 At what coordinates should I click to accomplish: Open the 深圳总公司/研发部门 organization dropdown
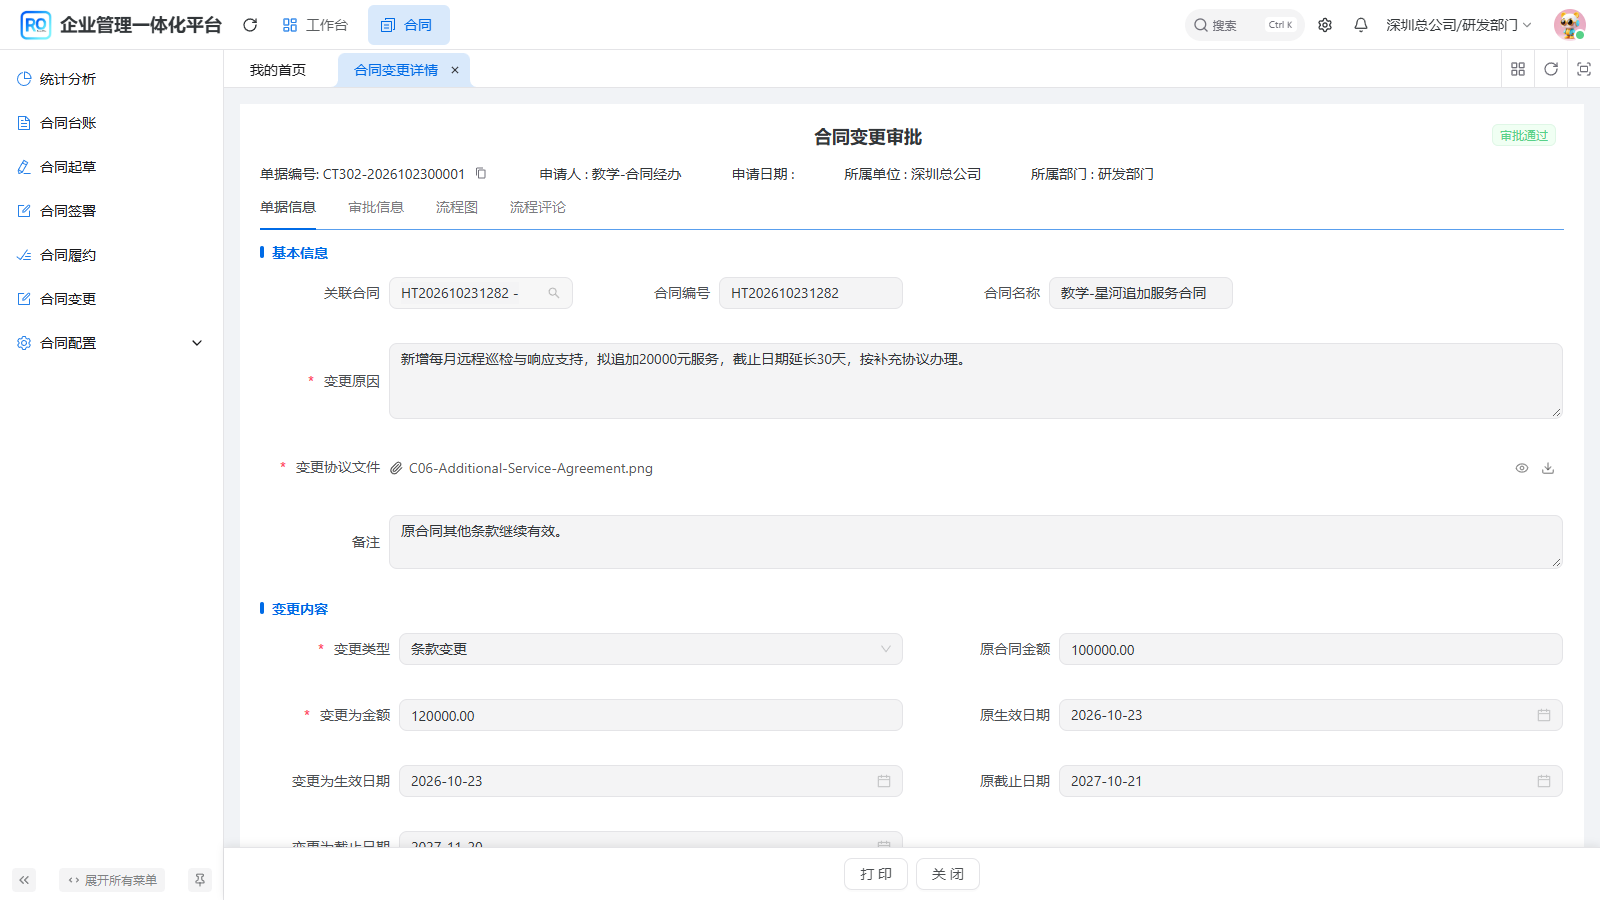tap(1458, 25)
